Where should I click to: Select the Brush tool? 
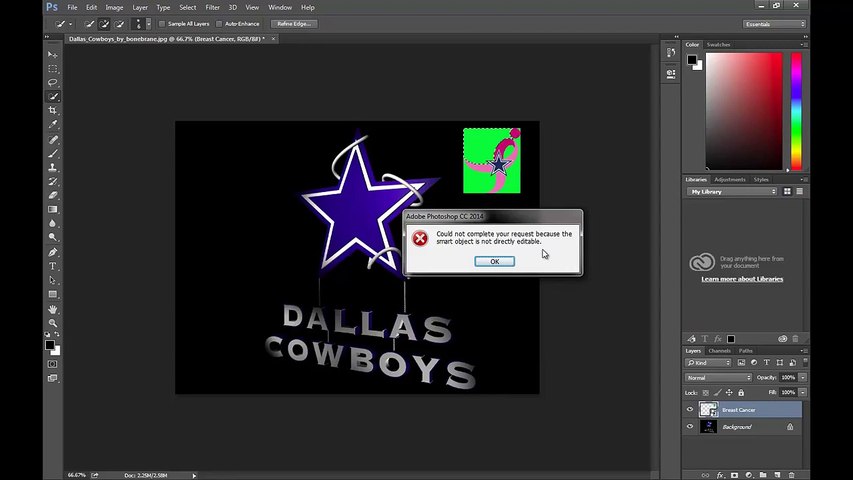pyautogui.click(x=53, y=154)
